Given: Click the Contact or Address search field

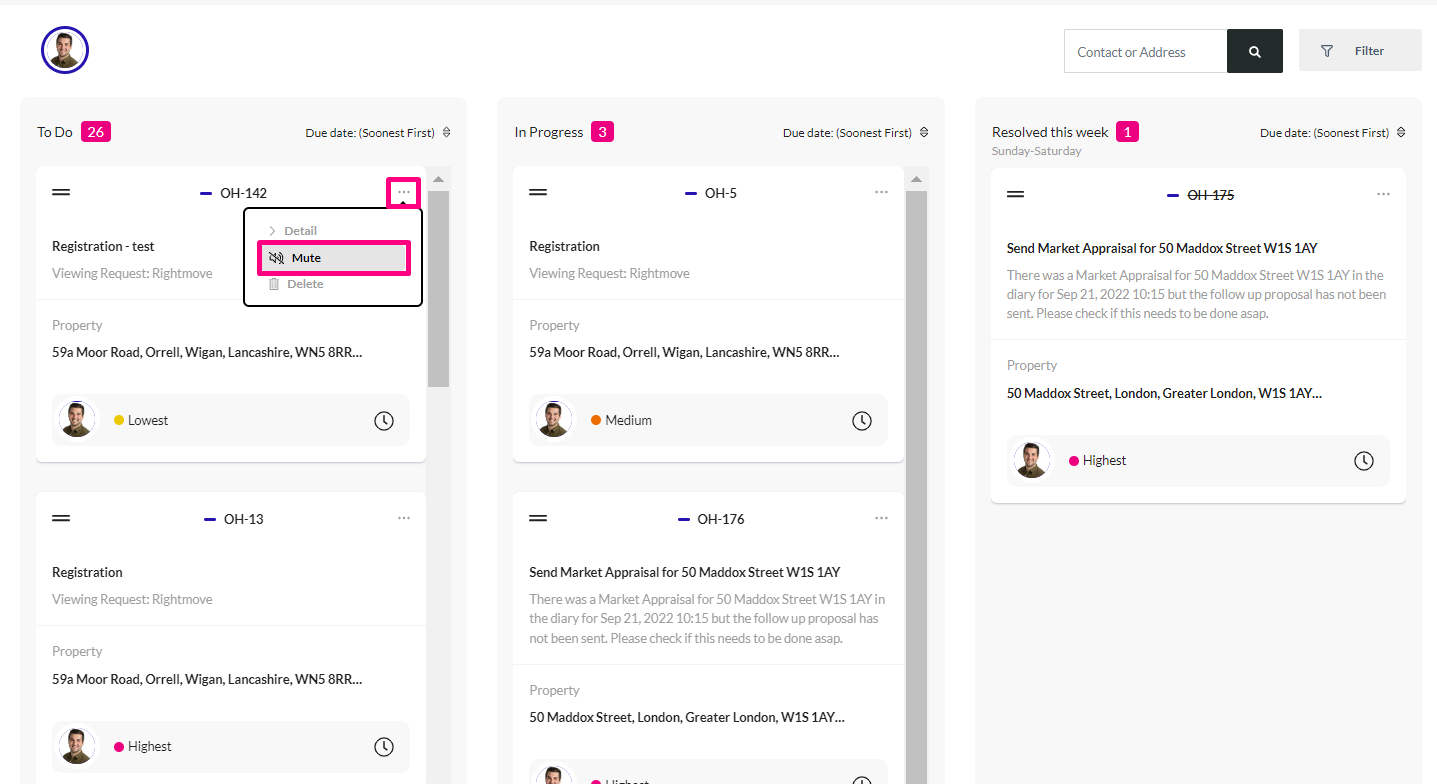Looking at the screenshot, I should click(x=1146, y=51).
